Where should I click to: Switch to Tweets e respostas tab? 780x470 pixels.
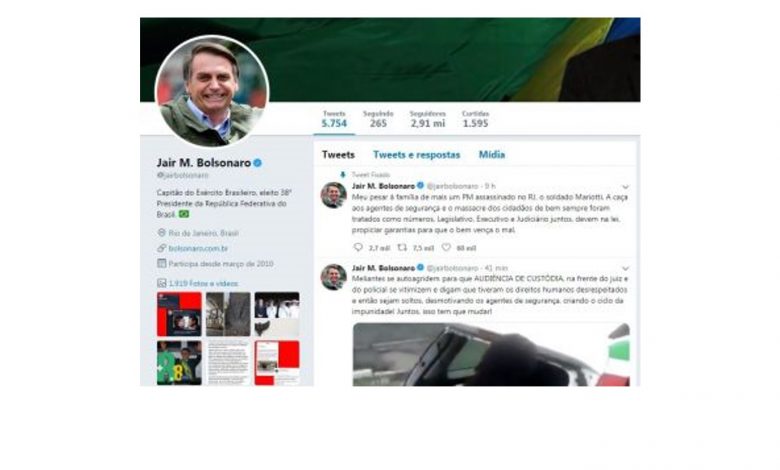(x=416, y=155)
